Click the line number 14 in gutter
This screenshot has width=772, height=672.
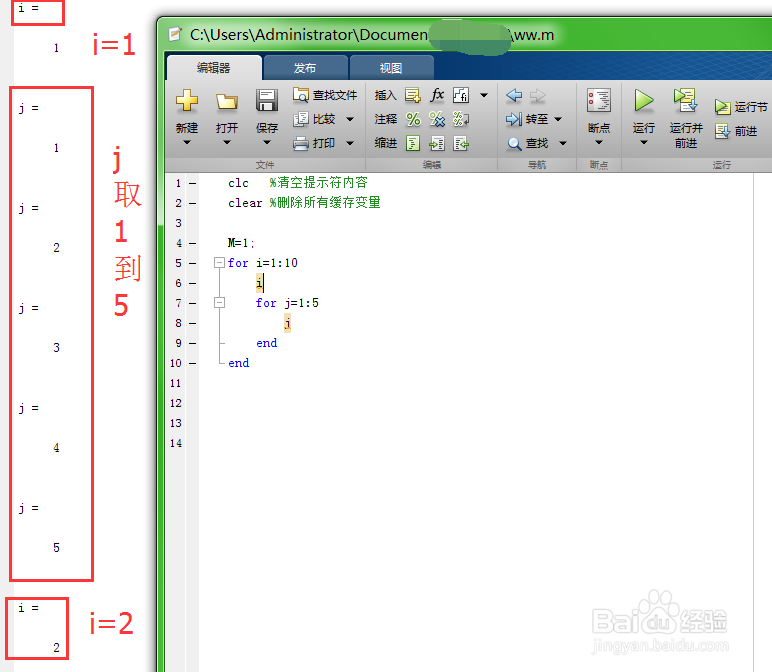[x=176, y=443]
